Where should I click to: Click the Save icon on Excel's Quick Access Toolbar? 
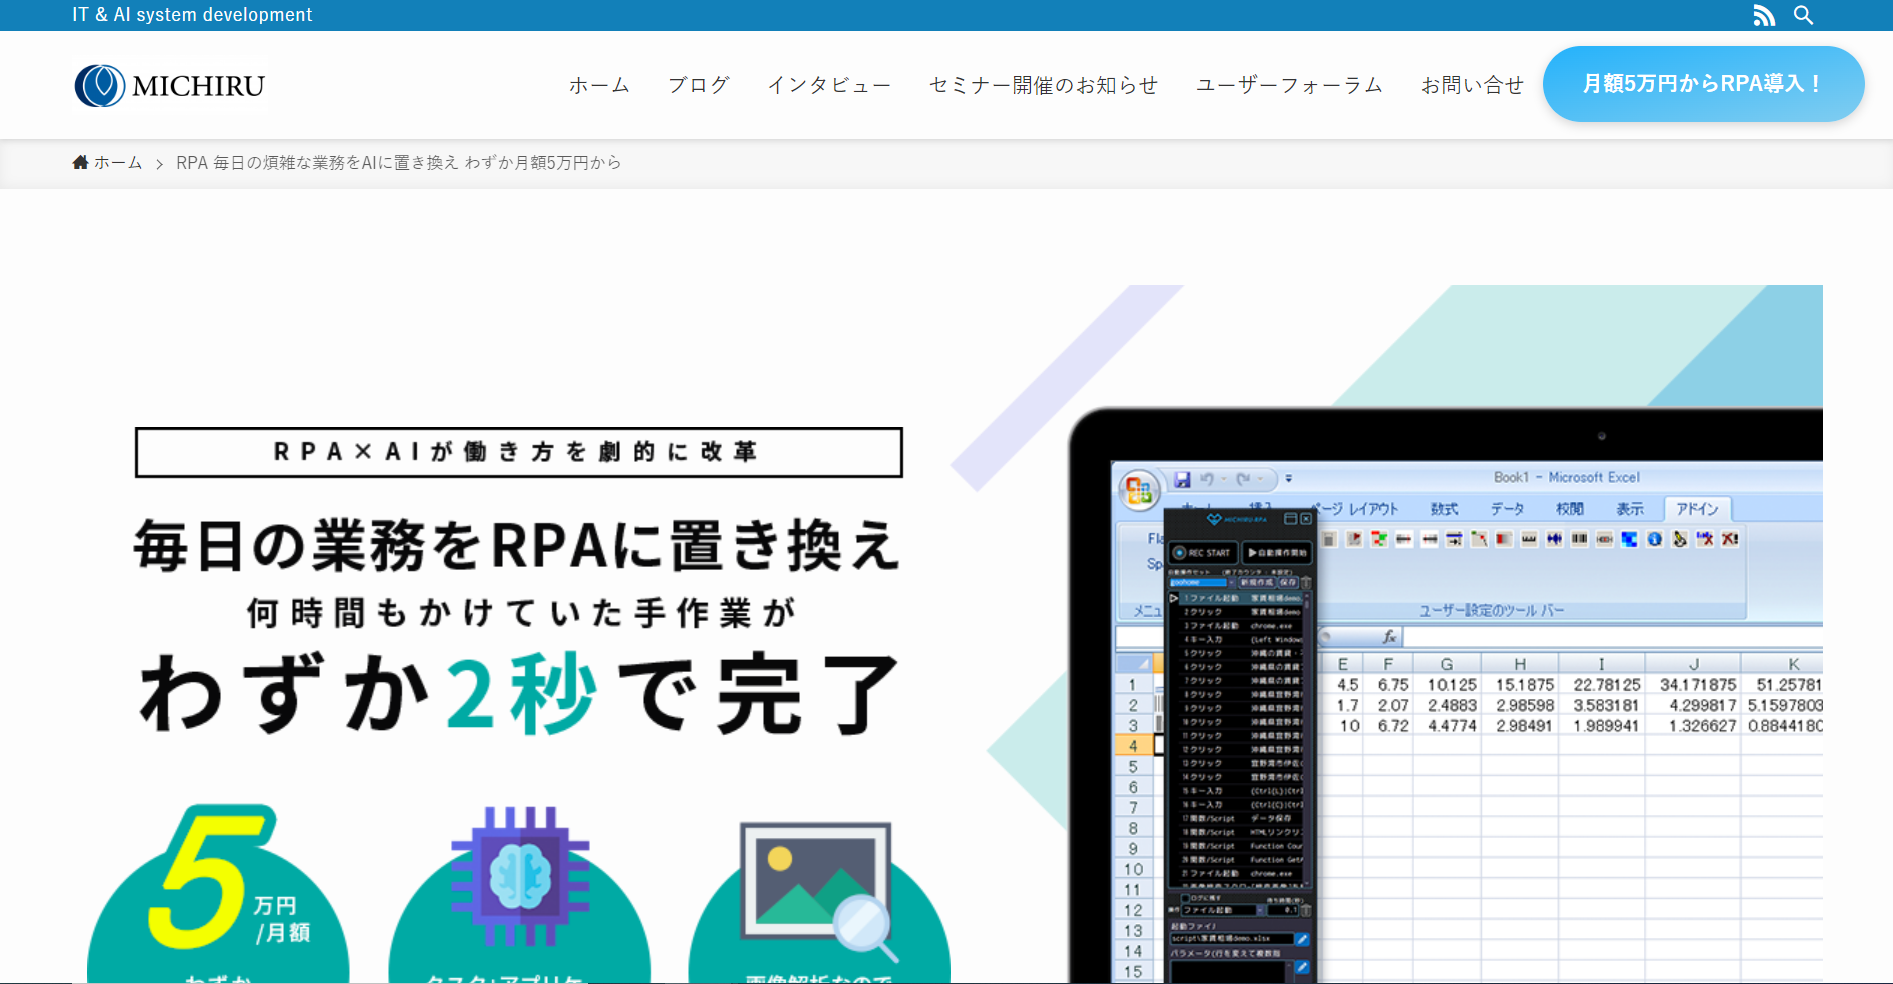click(1182, 479)
